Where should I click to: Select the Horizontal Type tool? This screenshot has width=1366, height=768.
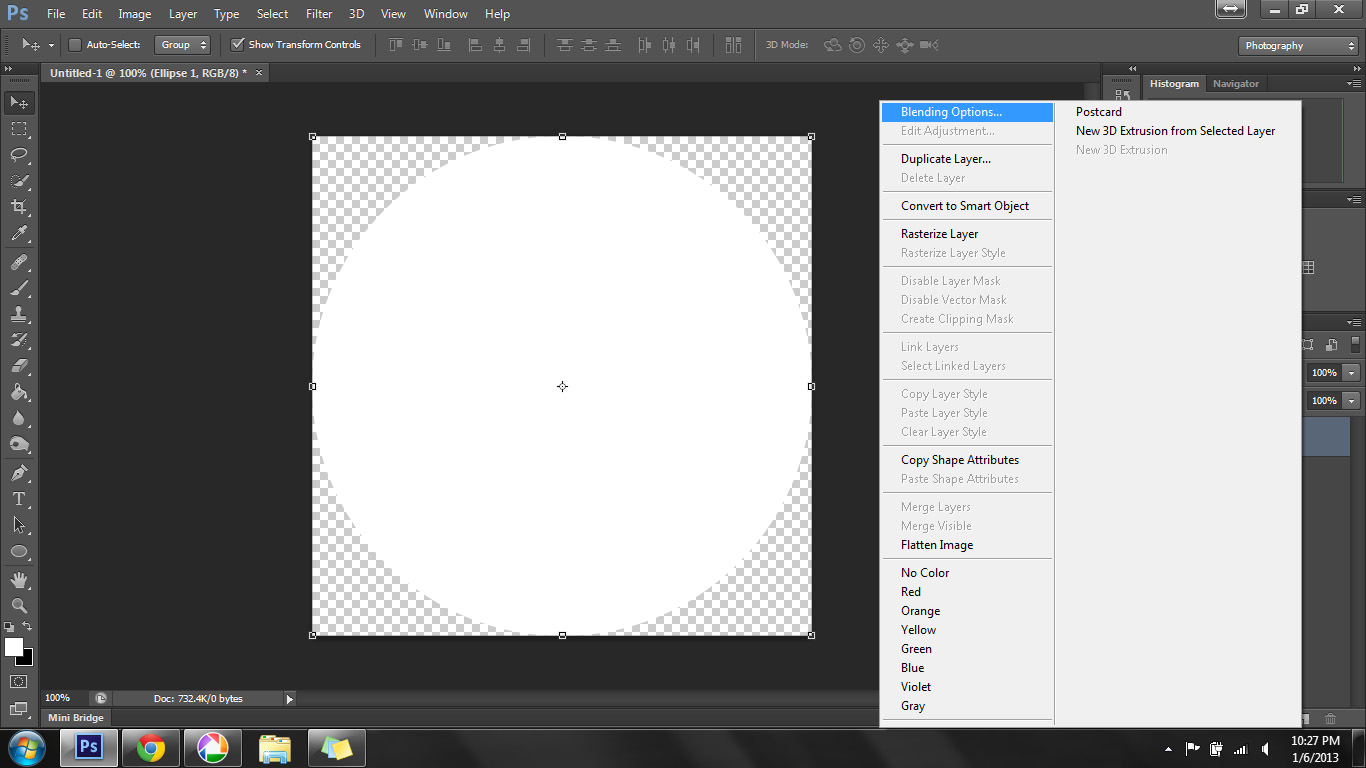click(19, 498)
